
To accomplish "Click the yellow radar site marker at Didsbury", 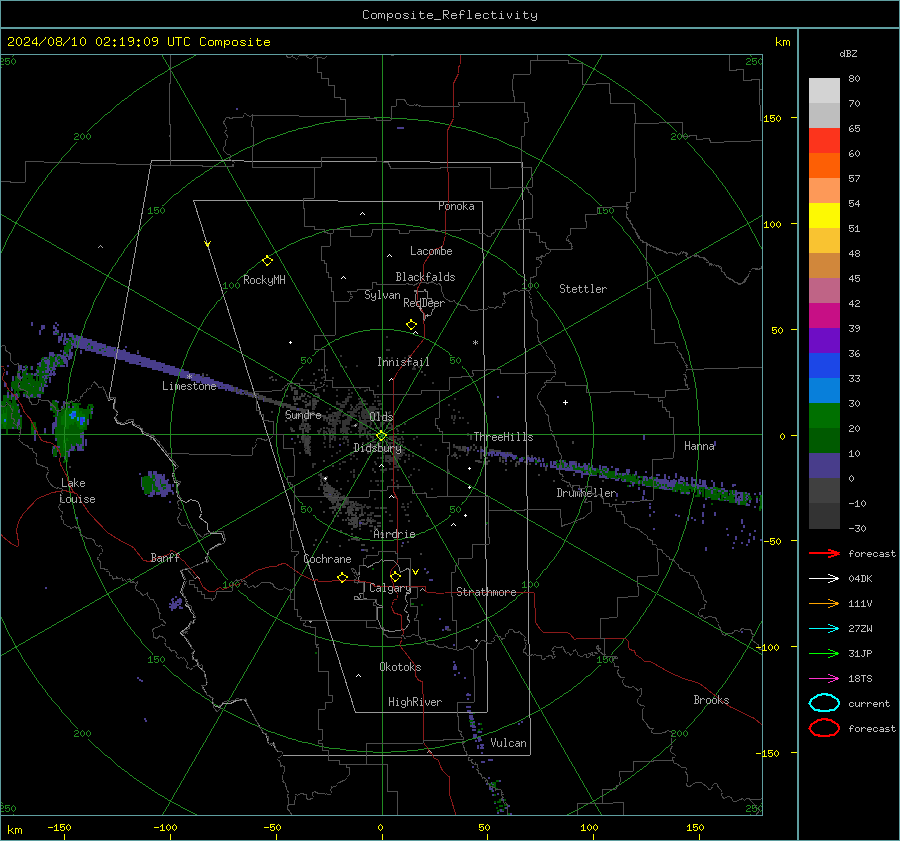I will click(382, 436).
